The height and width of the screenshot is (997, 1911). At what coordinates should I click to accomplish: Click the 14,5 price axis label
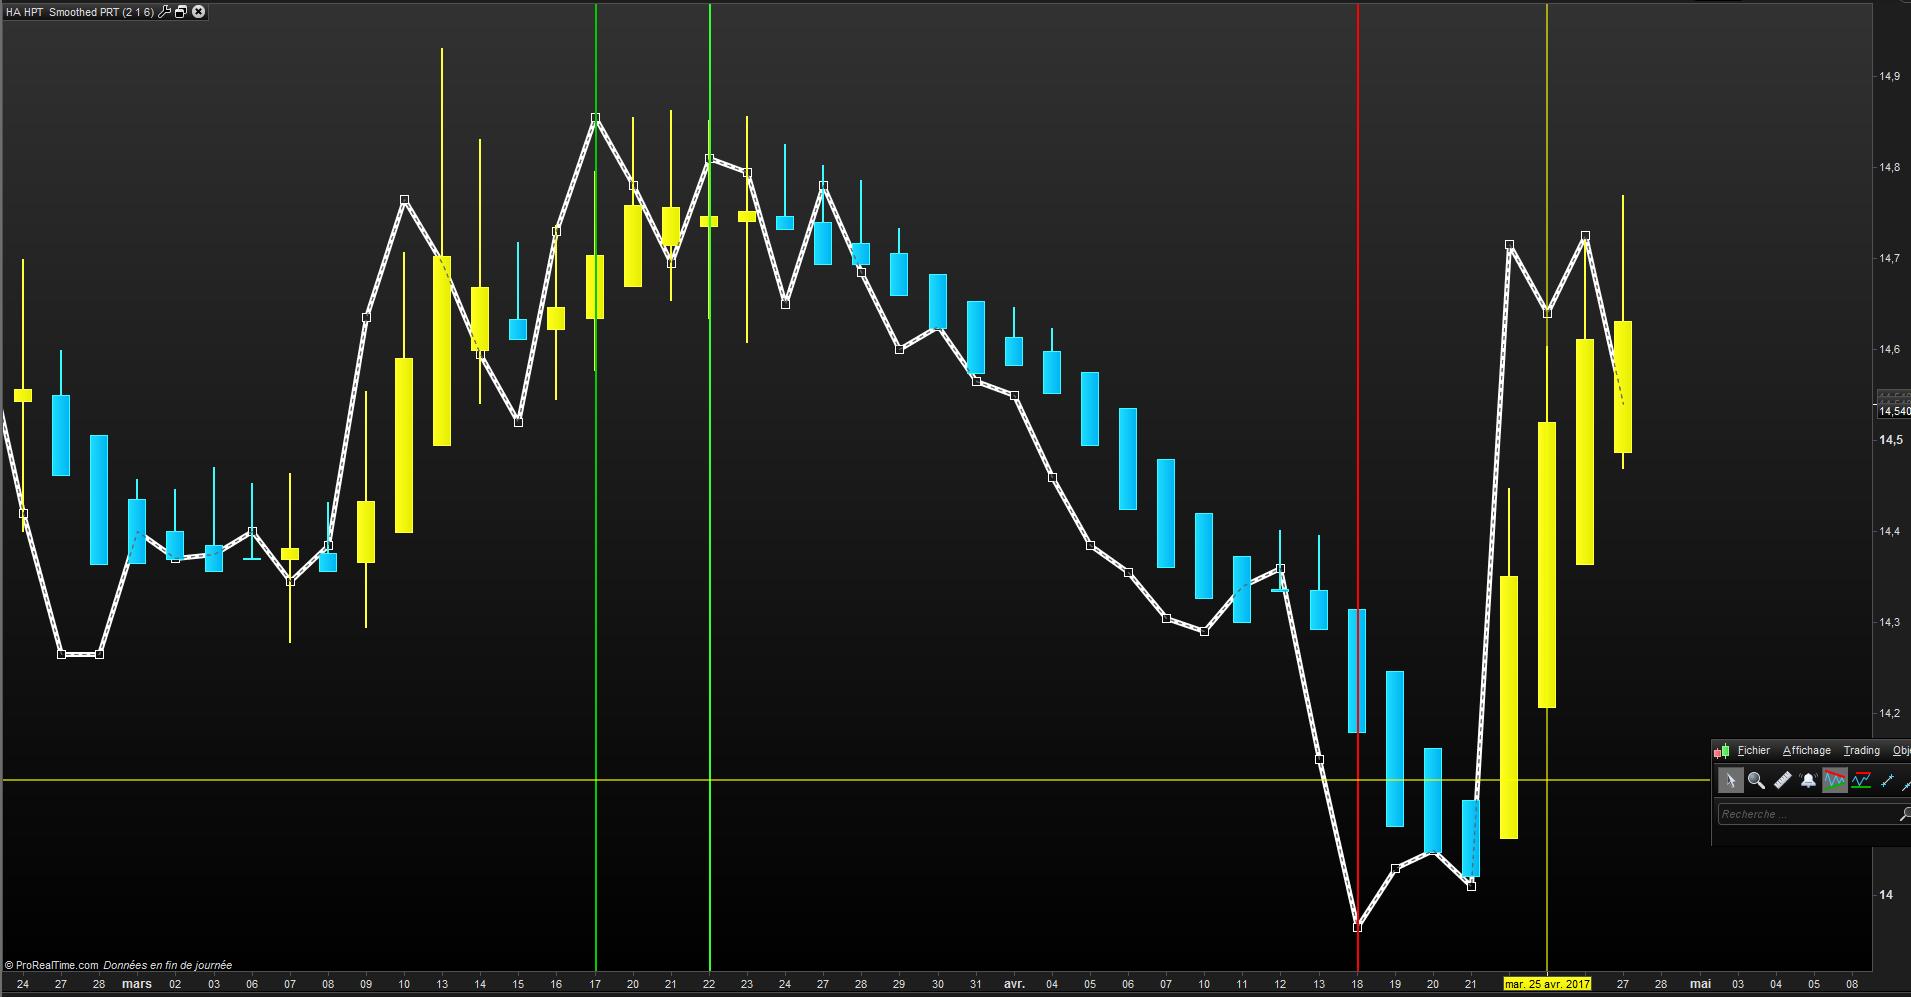(1890, 440)
